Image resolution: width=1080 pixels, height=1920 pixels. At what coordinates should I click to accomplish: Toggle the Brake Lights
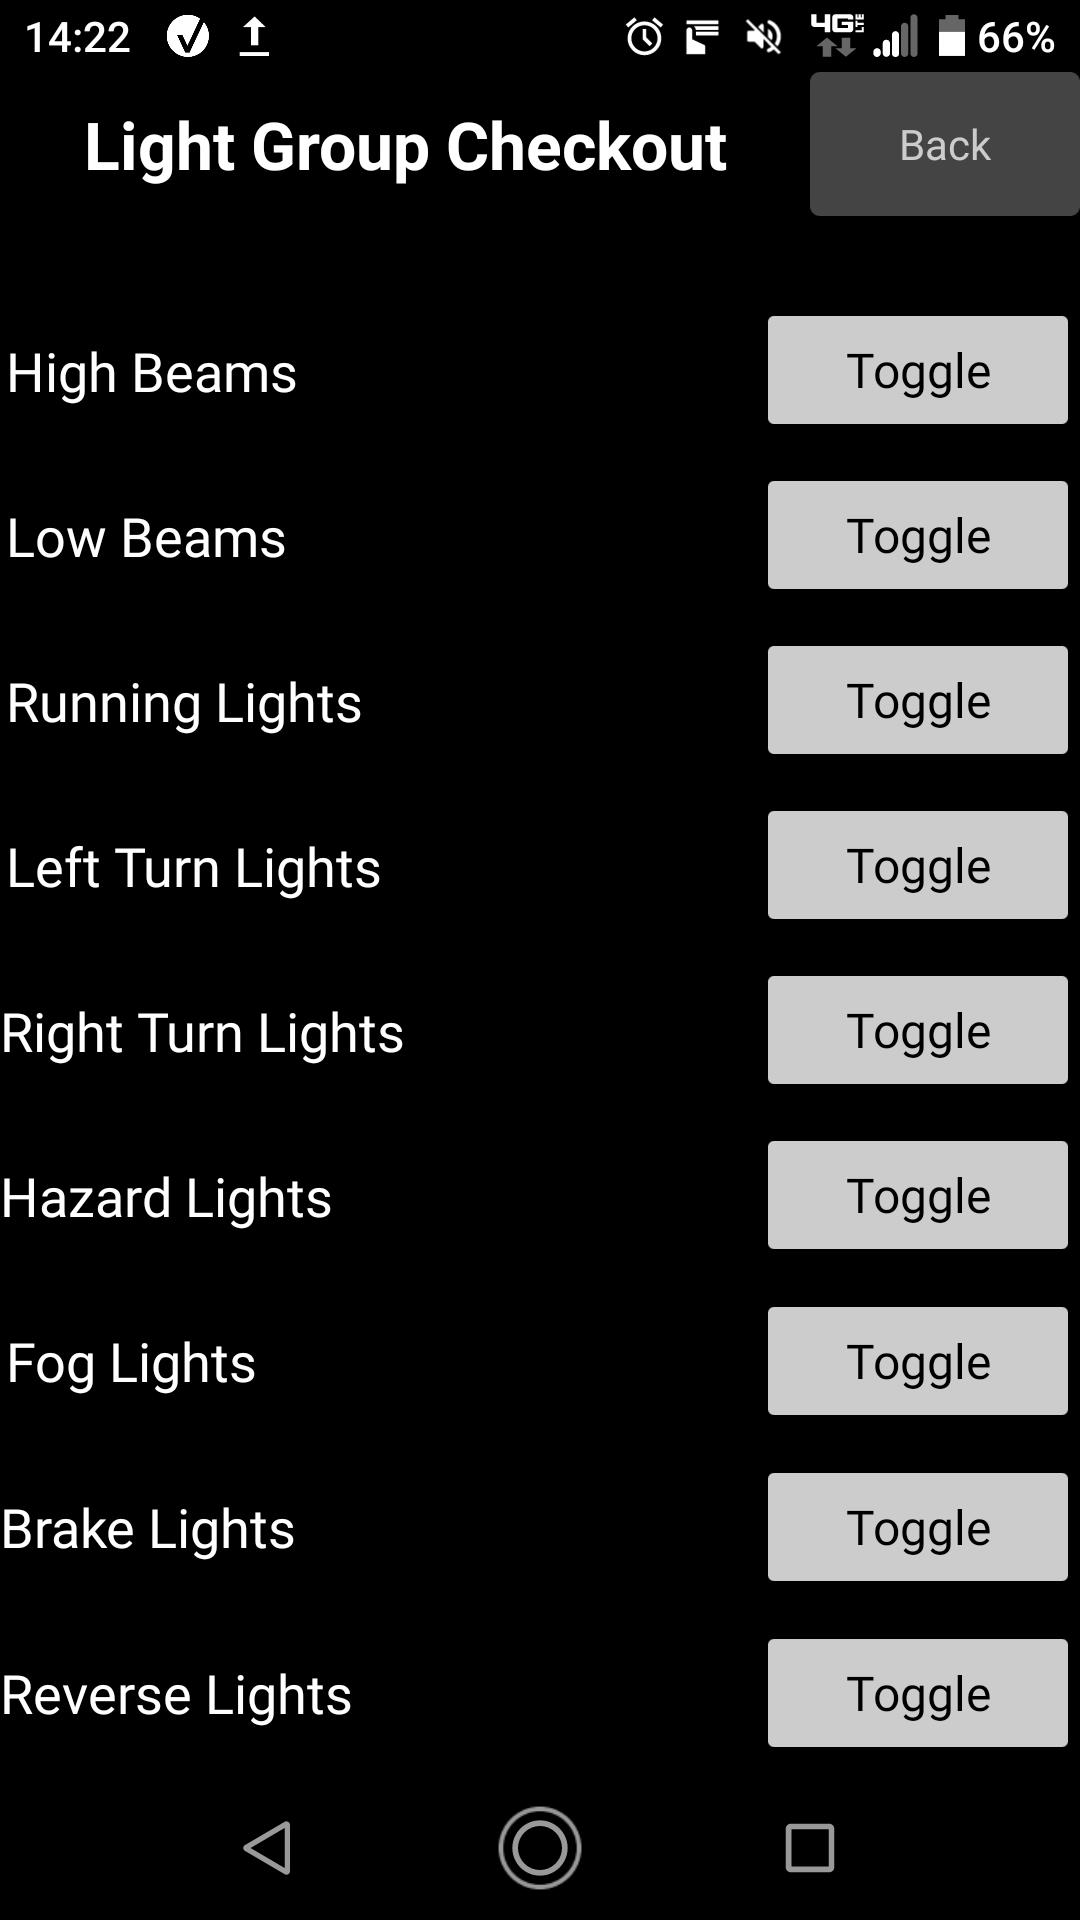(917, 1527)
